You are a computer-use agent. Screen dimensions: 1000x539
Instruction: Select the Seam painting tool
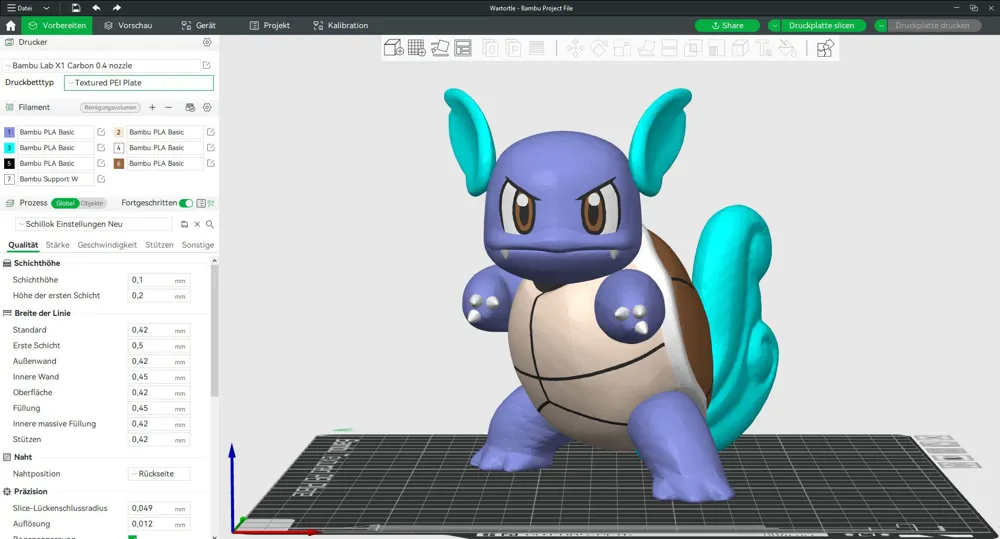point(740,48)
